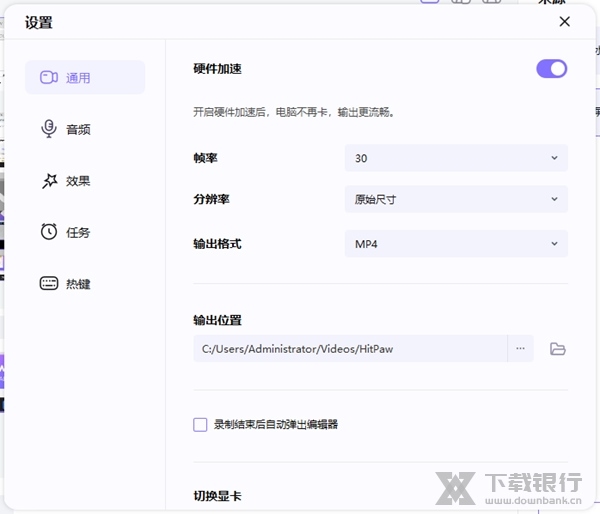The image size is (600, 514).
Task: Click the 设置 dialog title
Action: pos(39,22)
